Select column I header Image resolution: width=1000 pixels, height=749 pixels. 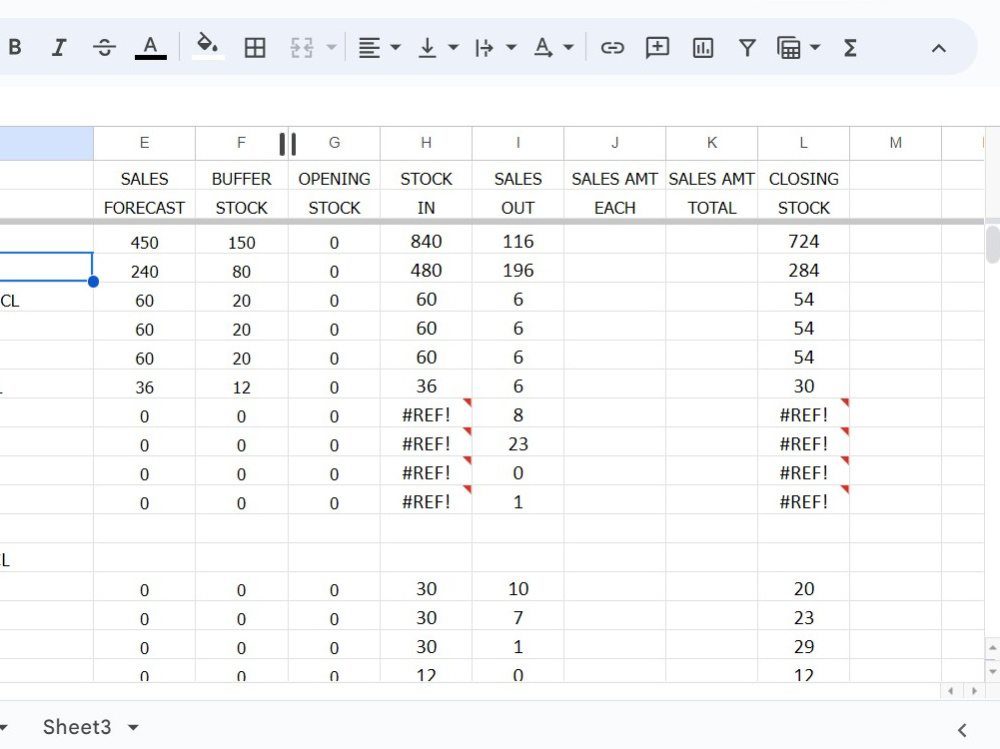(x=518, y=143)
